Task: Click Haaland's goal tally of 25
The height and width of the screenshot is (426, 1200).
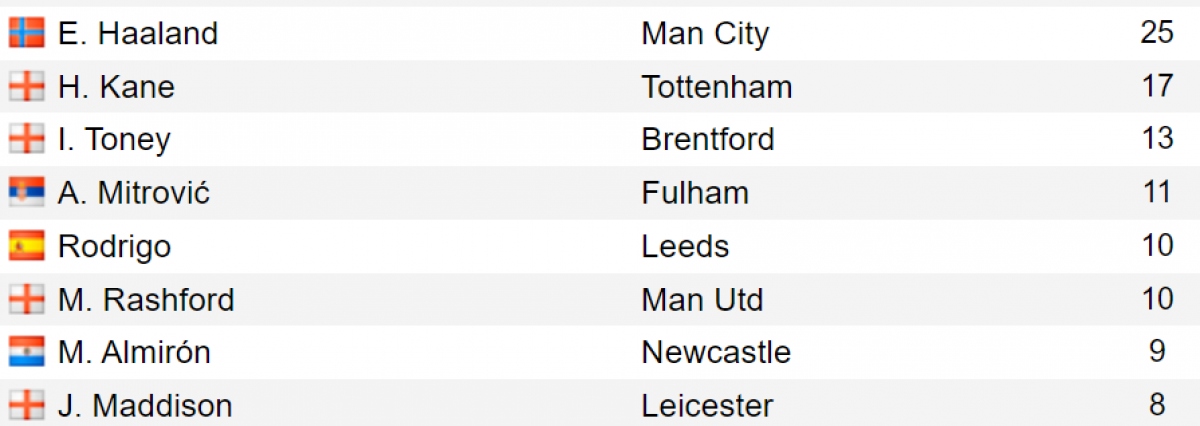Action: click(x=1157, y=32)
